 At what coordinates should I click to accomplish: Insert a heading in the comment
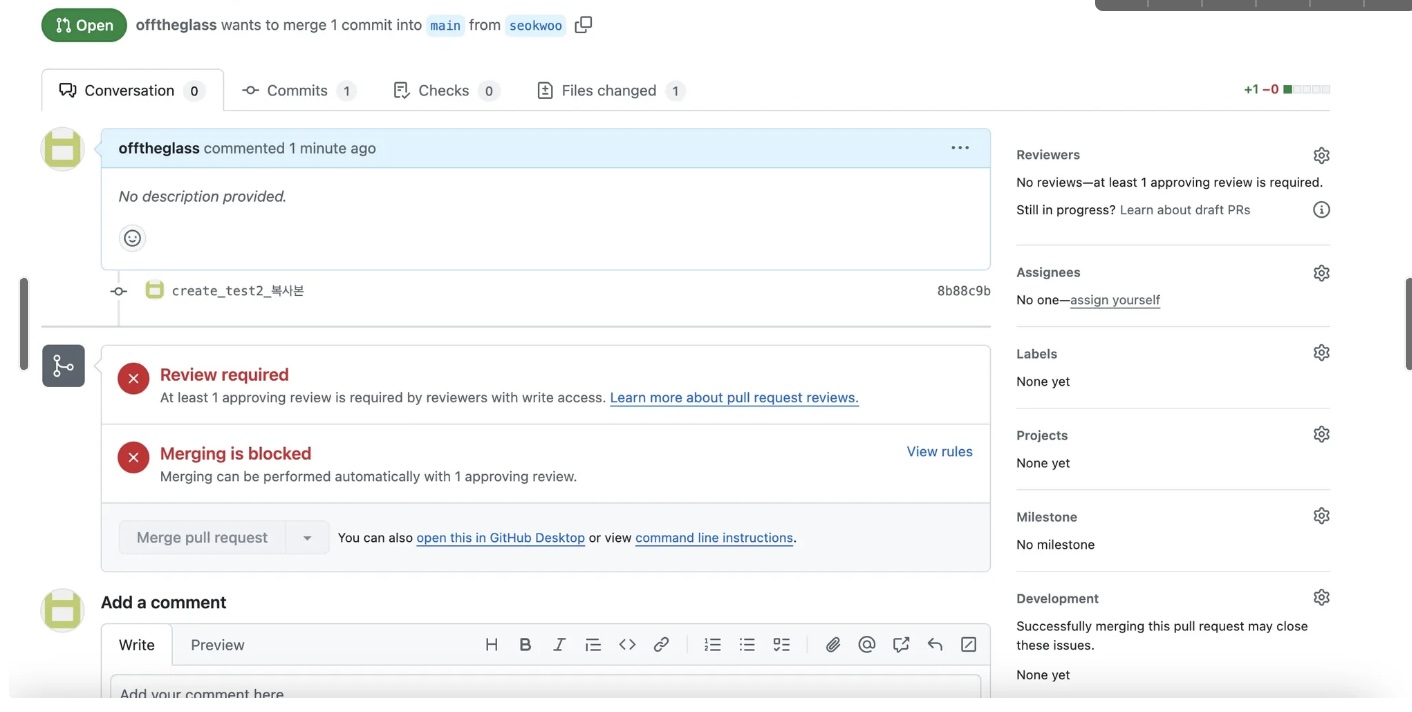pyautogui.click(x=491, y=645)
